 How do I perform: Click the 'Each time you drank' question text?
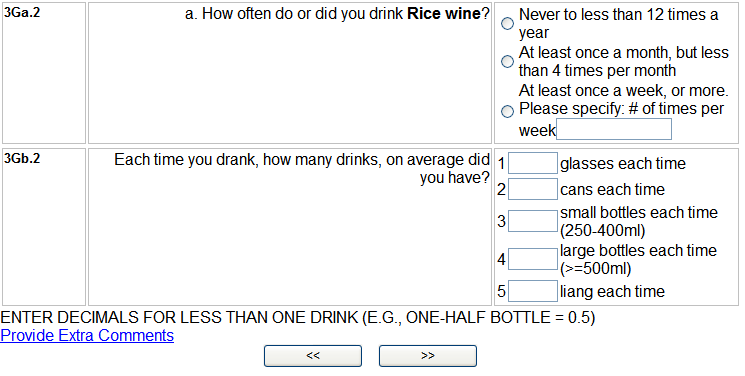pyautogui.click(x=302, y=169)
